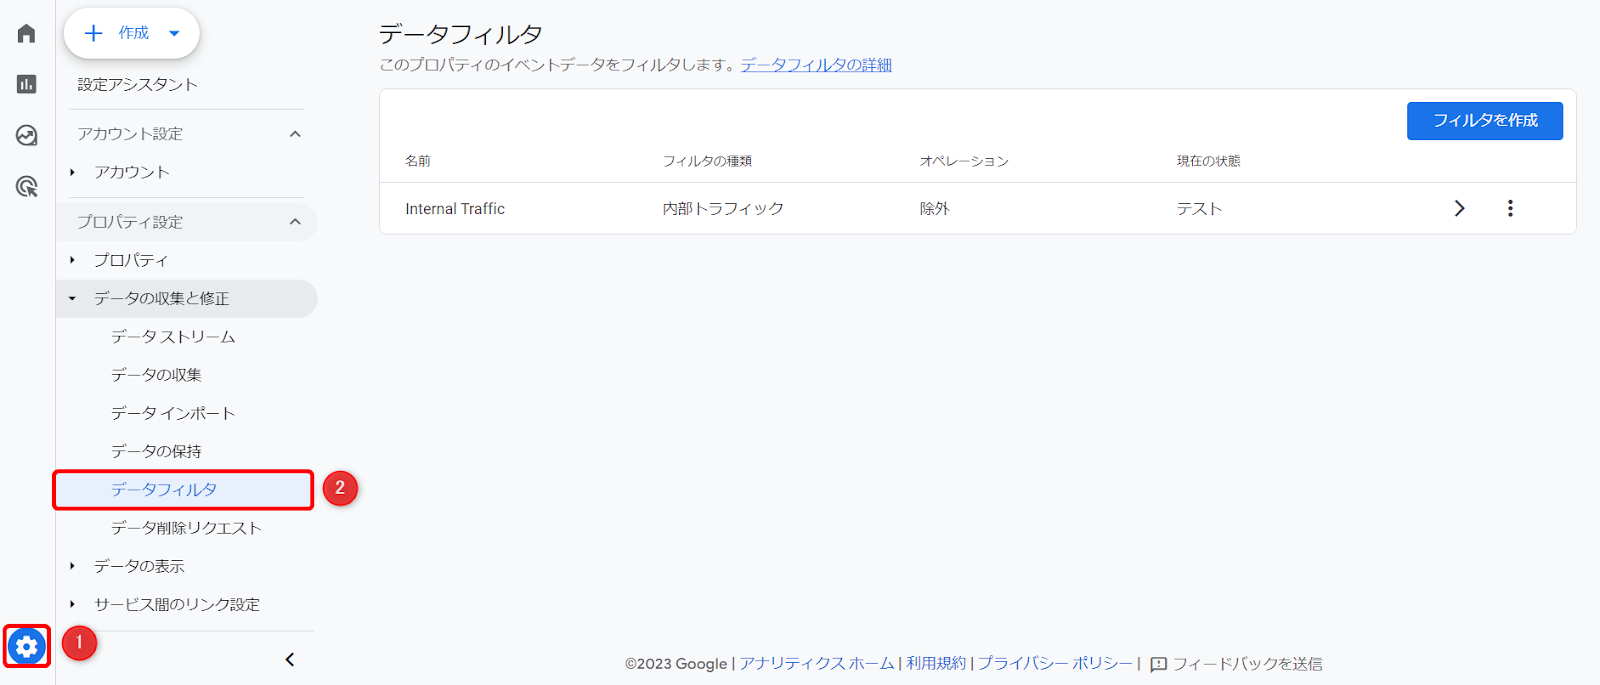The image size is (1600, 685).
Task: Open Internal Traffic filter details arrow
Action: click(1459, 208)
